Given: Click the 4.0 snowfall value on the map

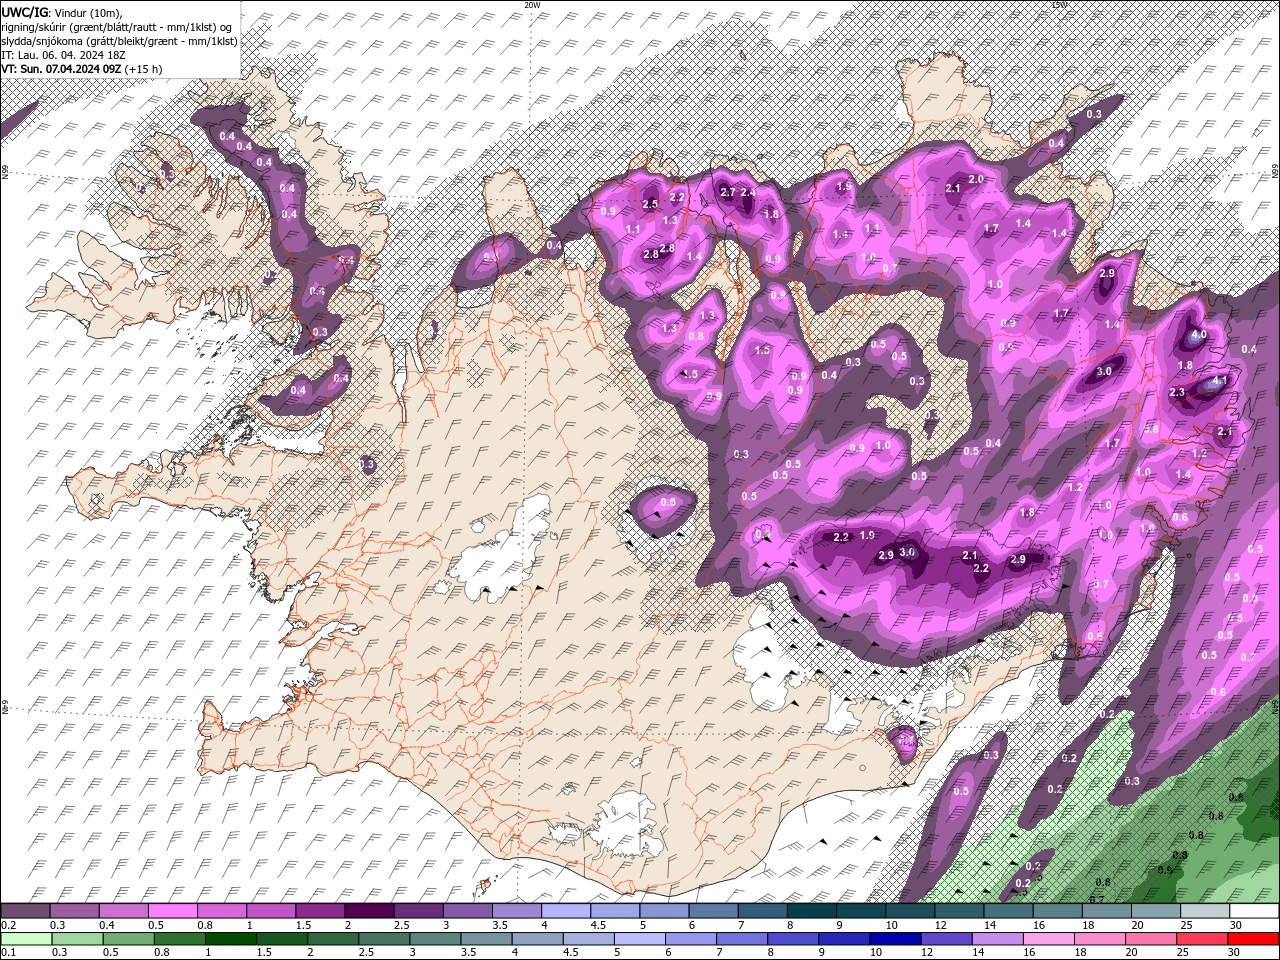Looking at the screenshot, I should [1199, 335].
